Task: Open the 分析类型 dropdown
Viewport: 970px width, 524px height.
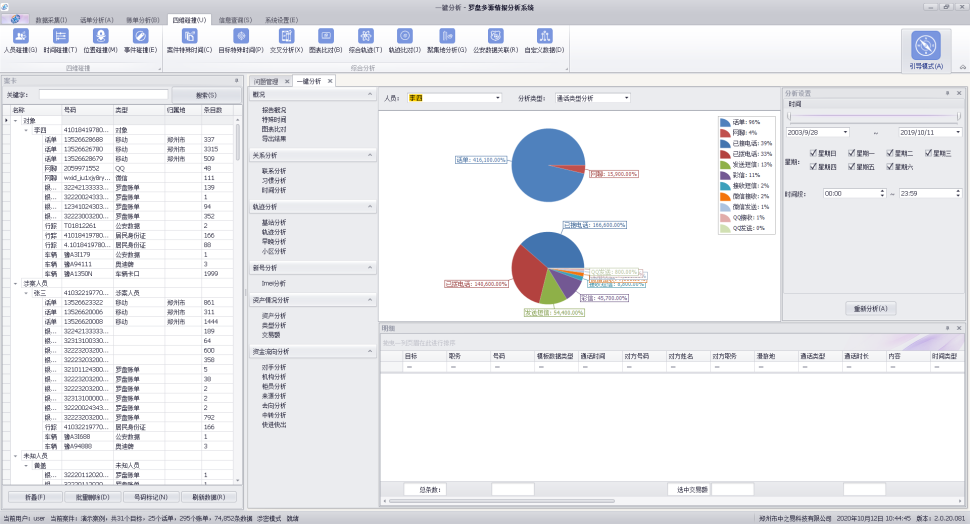Action: tap(592, 98)
